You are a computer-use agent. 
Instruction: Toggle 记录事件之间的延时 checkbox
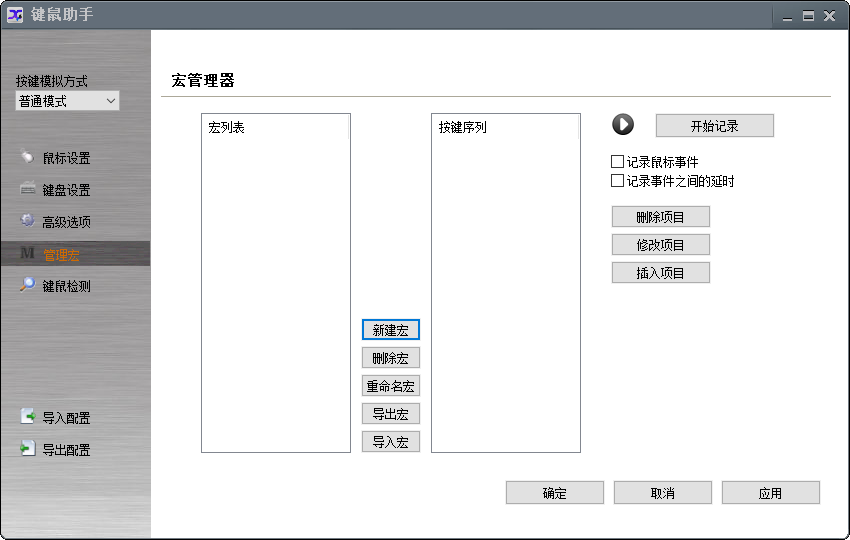617,181
